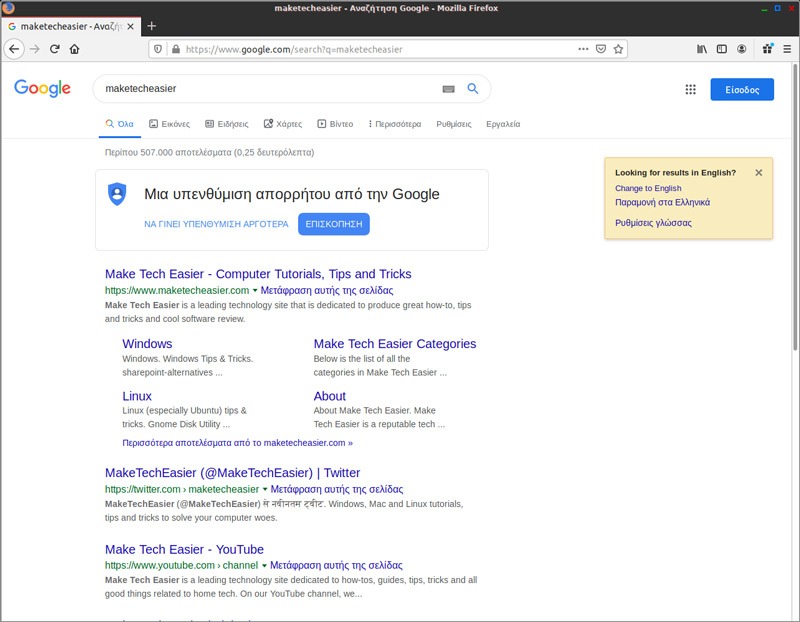Change search results to English

pyautogui.click(x=649, y=186)
